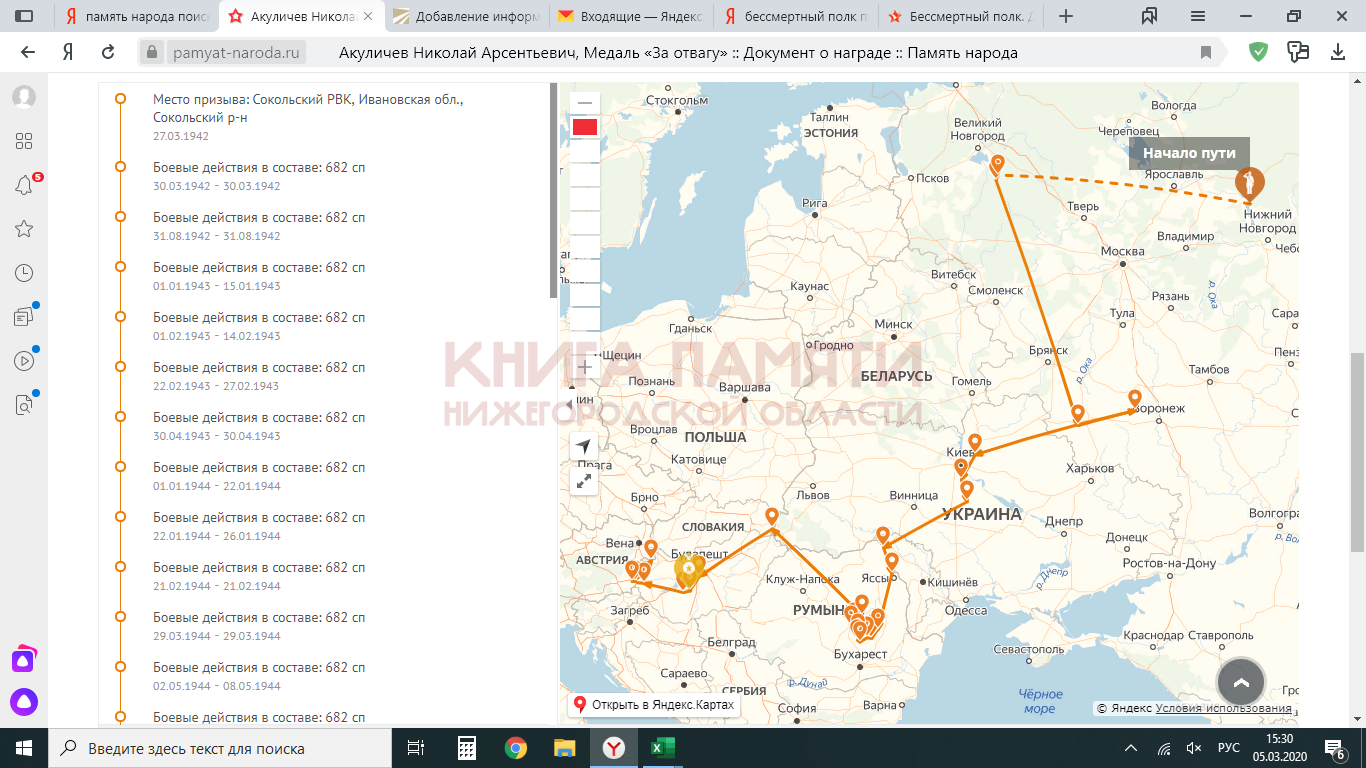Bookmark this page via address bar flag

click(1206, 53)
